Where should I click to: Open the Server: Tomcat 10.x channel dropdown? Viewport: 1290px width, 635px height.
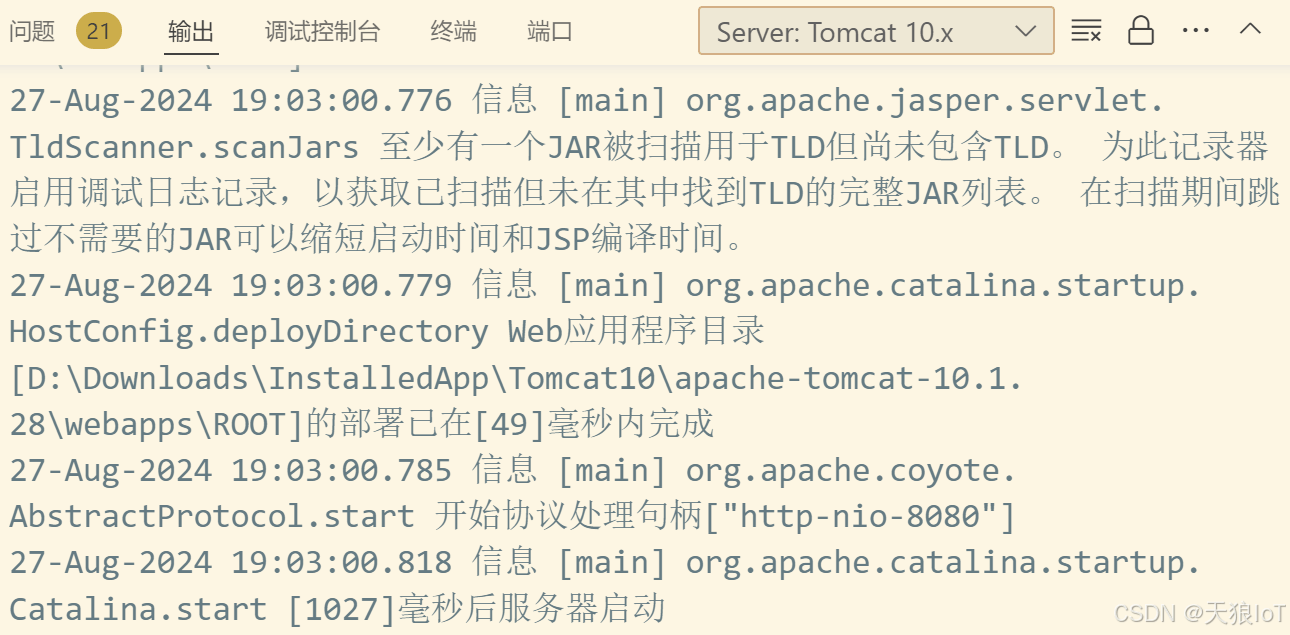click(x=876, y=31)
